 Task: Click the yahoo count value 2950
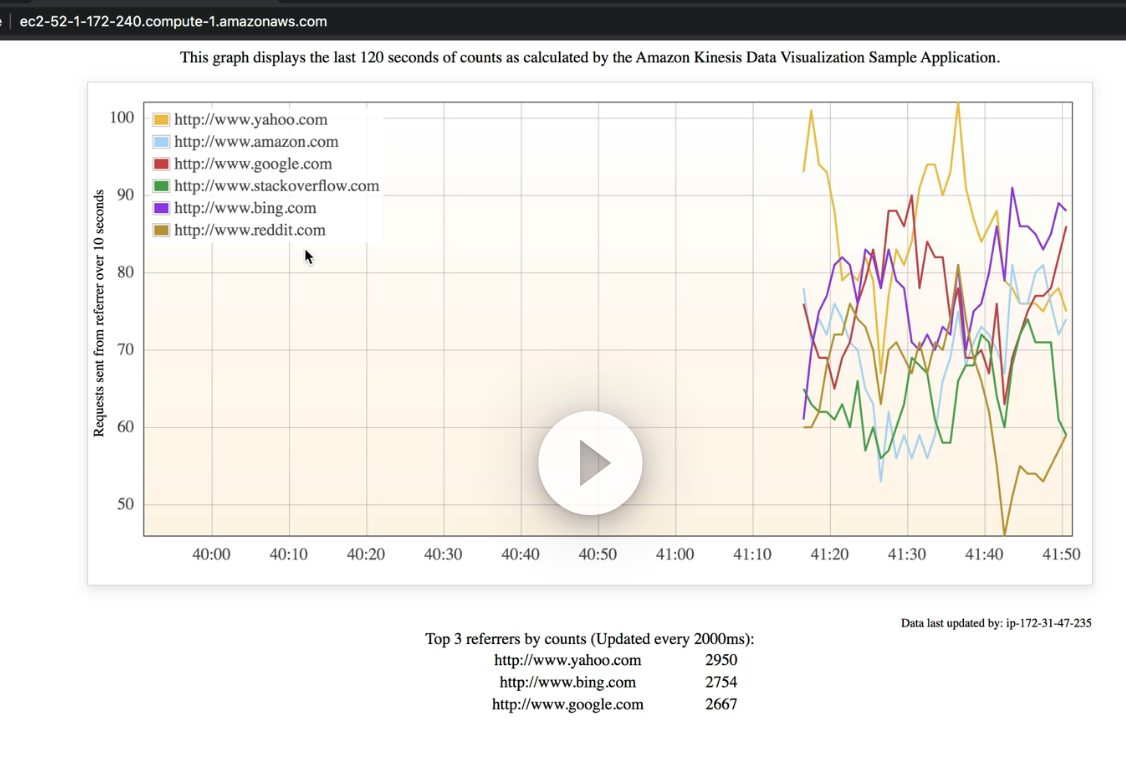(x=721, y=660)
